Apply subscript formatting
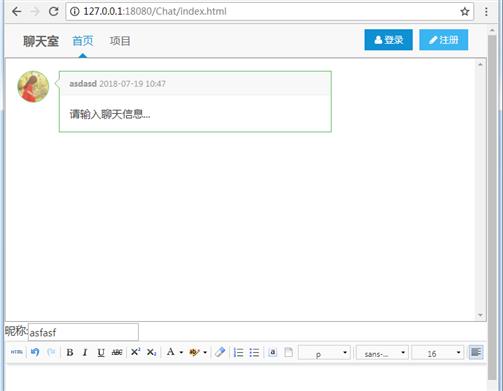The image size is (503, 391). coord(151,352)
